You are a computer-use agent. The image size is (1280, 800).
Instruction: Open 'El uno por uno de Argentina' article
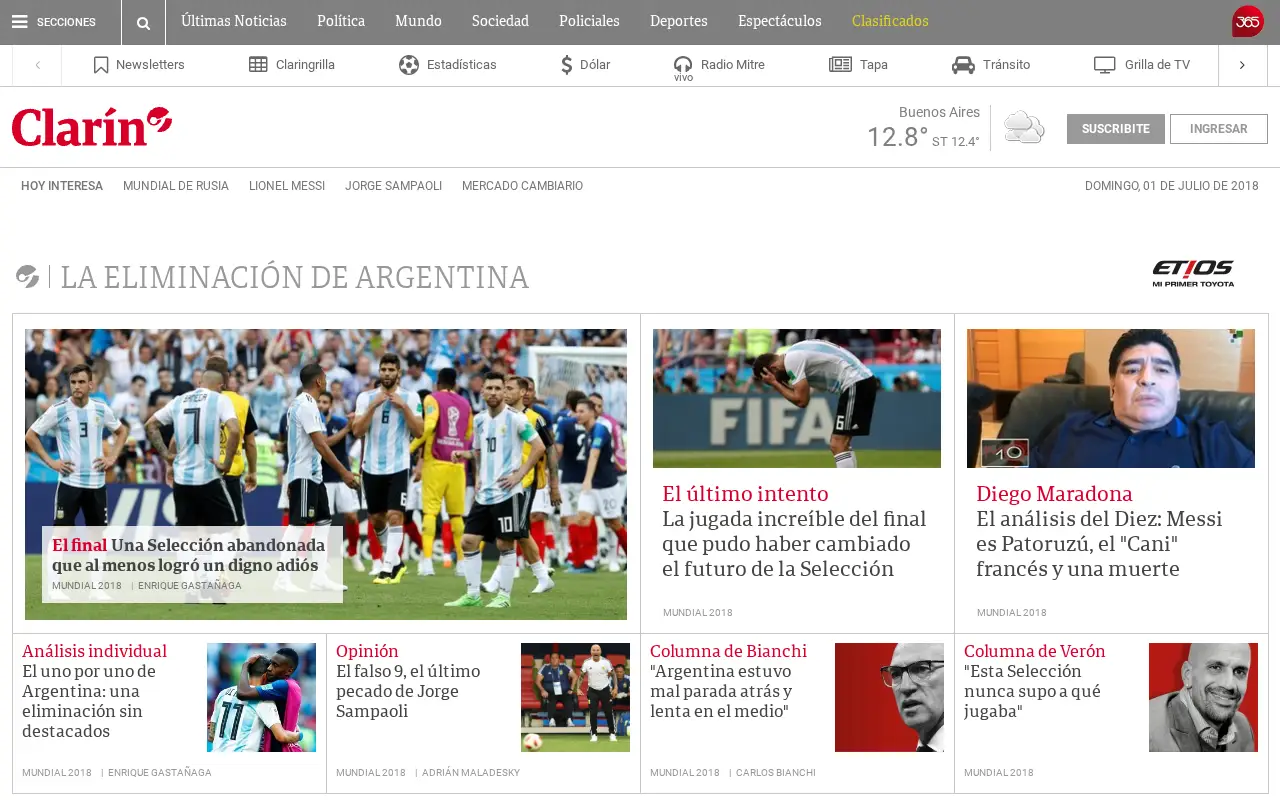tap(89, 701)
